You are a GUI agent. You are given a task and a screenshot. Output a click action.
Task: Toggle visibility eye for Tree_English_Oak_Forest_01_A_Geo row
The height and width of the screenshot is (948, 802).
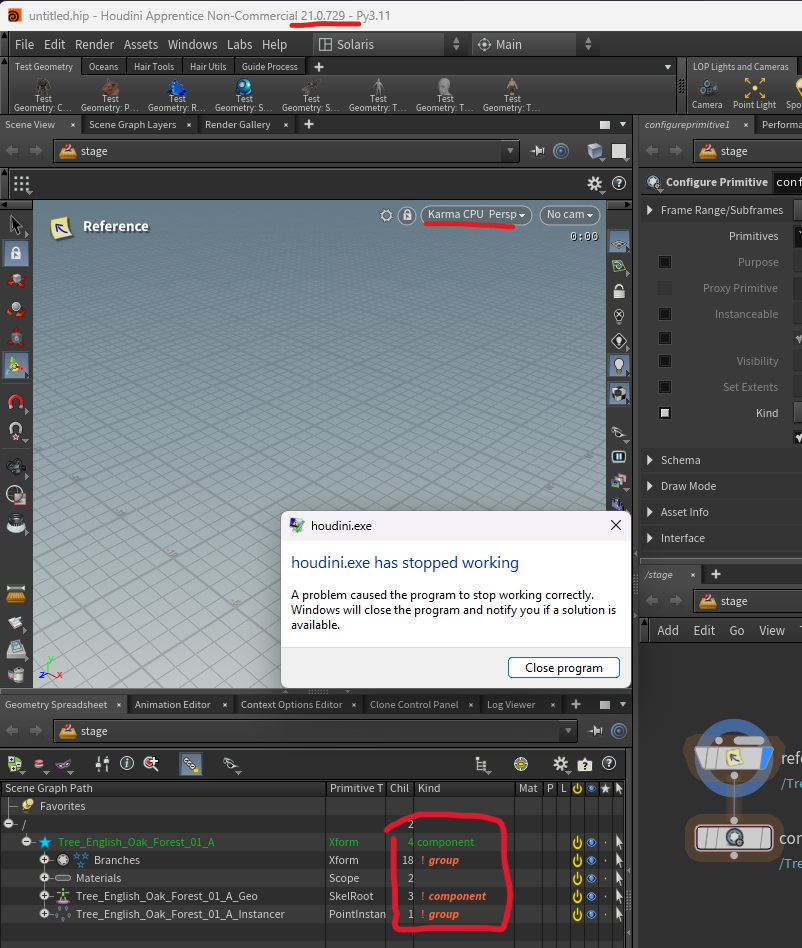pos(592,896)
